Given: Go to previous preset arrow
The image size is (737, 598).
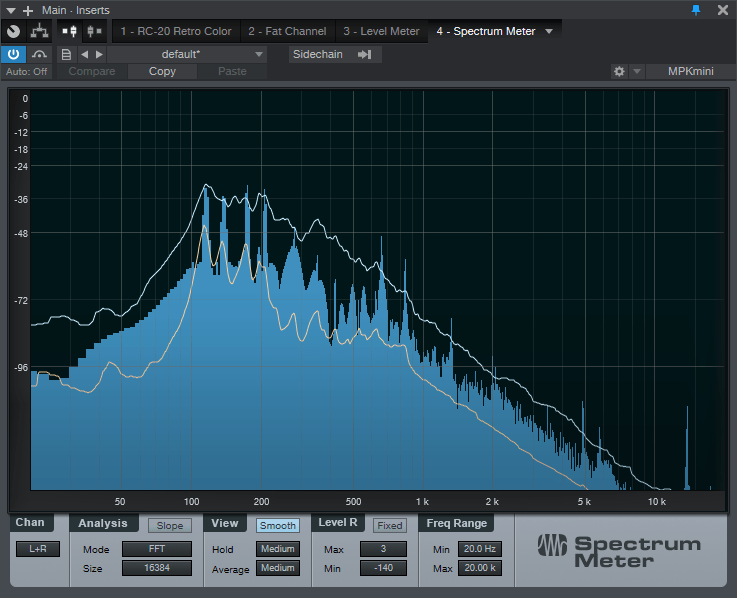Looking at the screenshot, I should point(84,54).
